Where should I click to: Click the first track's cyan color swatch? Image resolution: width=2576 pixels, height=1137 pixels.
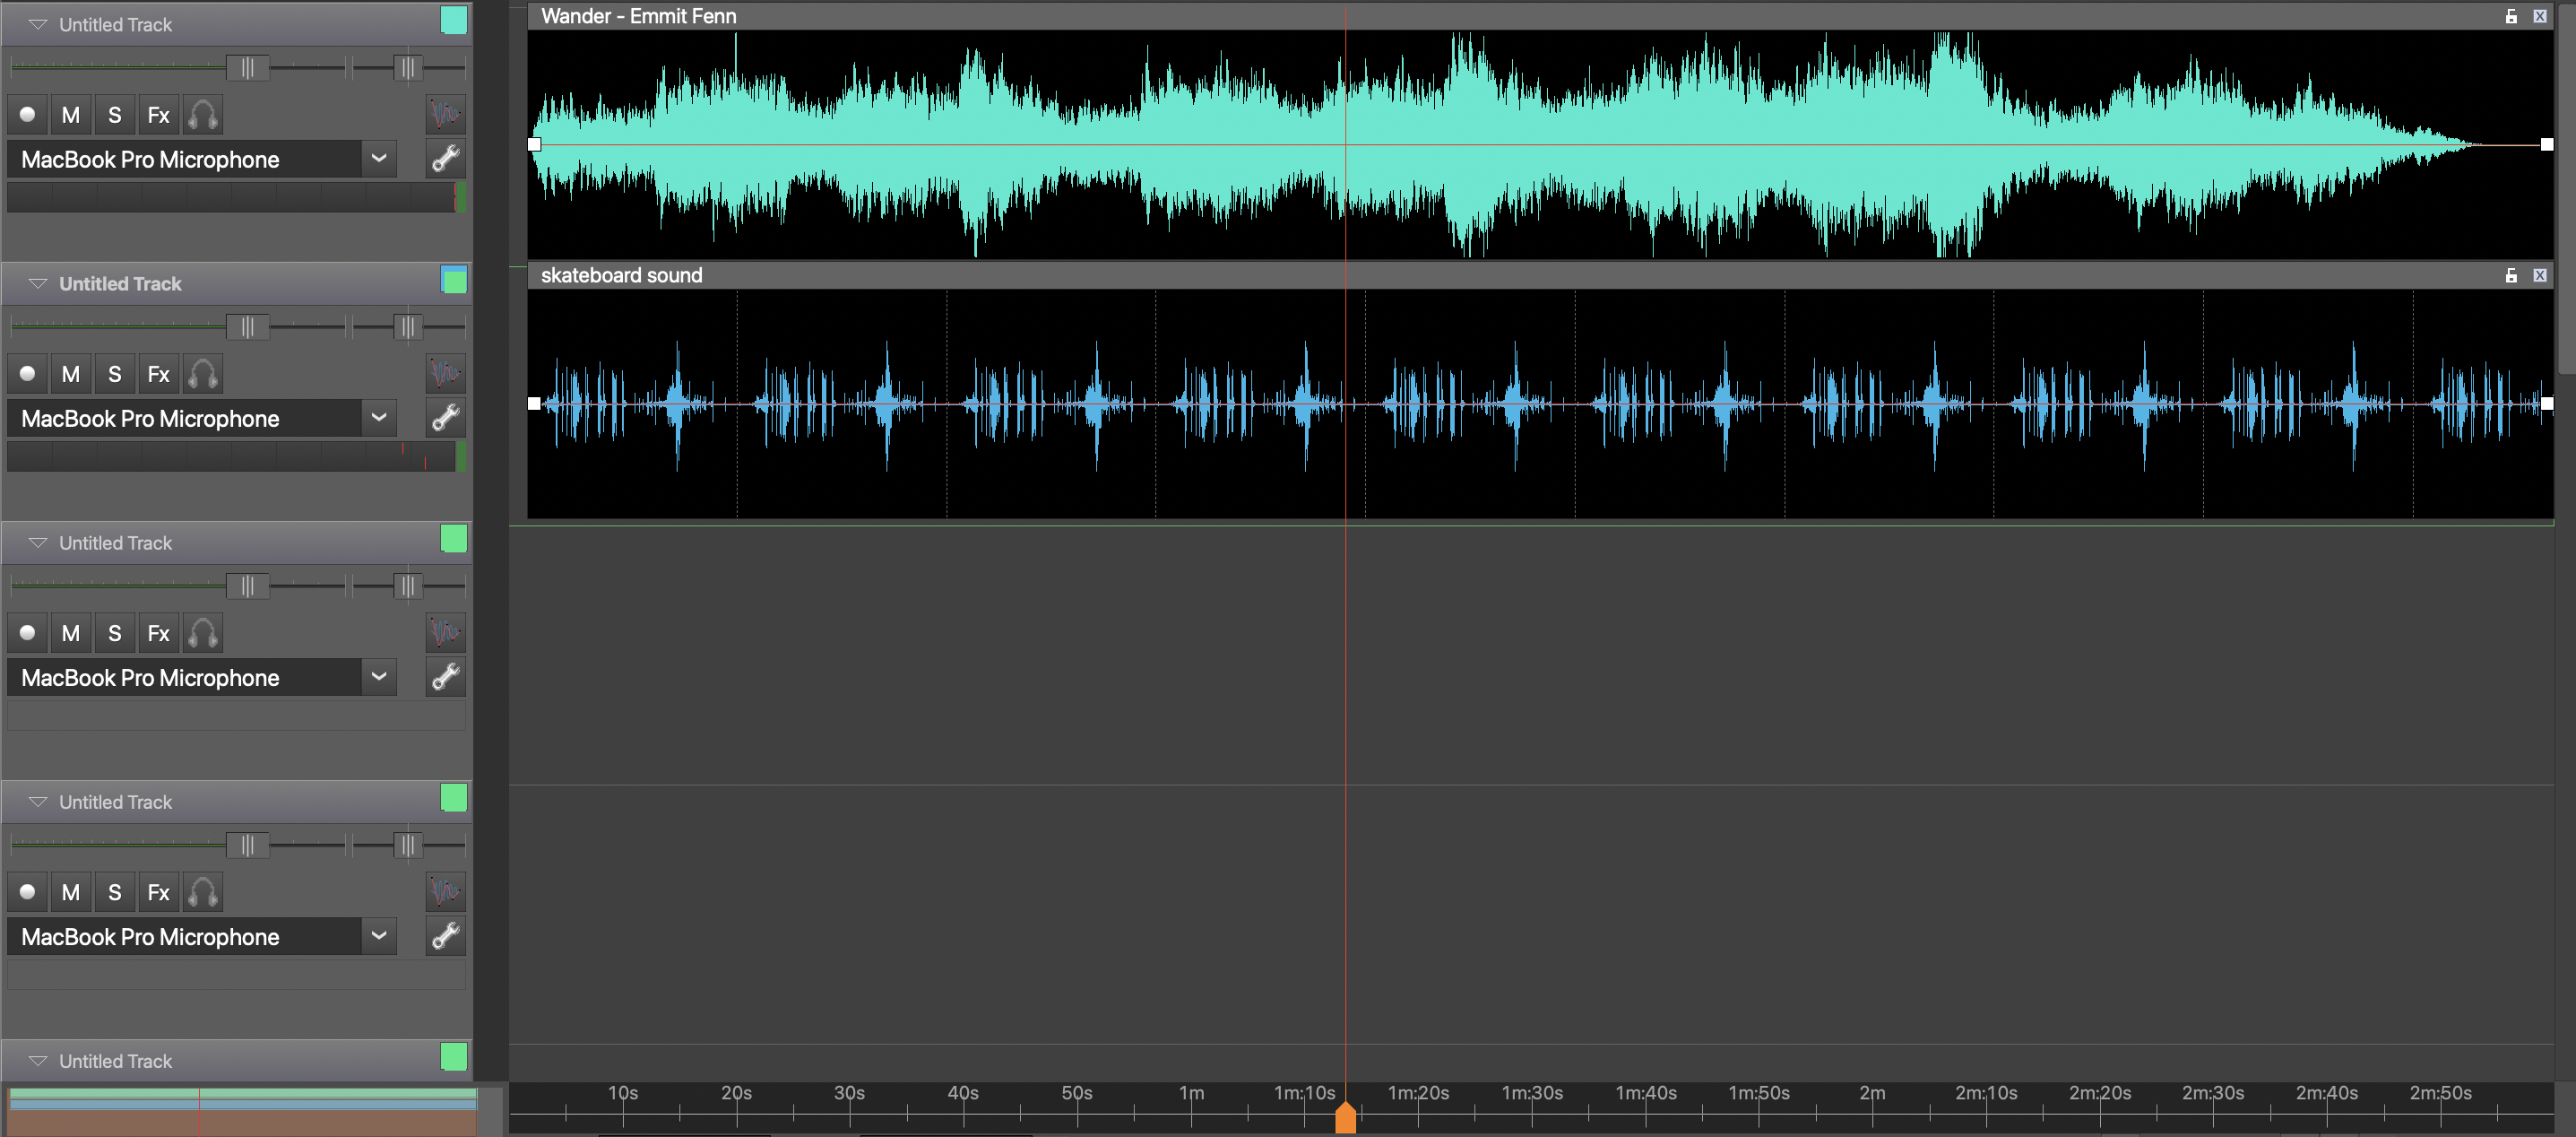[454, 21]
